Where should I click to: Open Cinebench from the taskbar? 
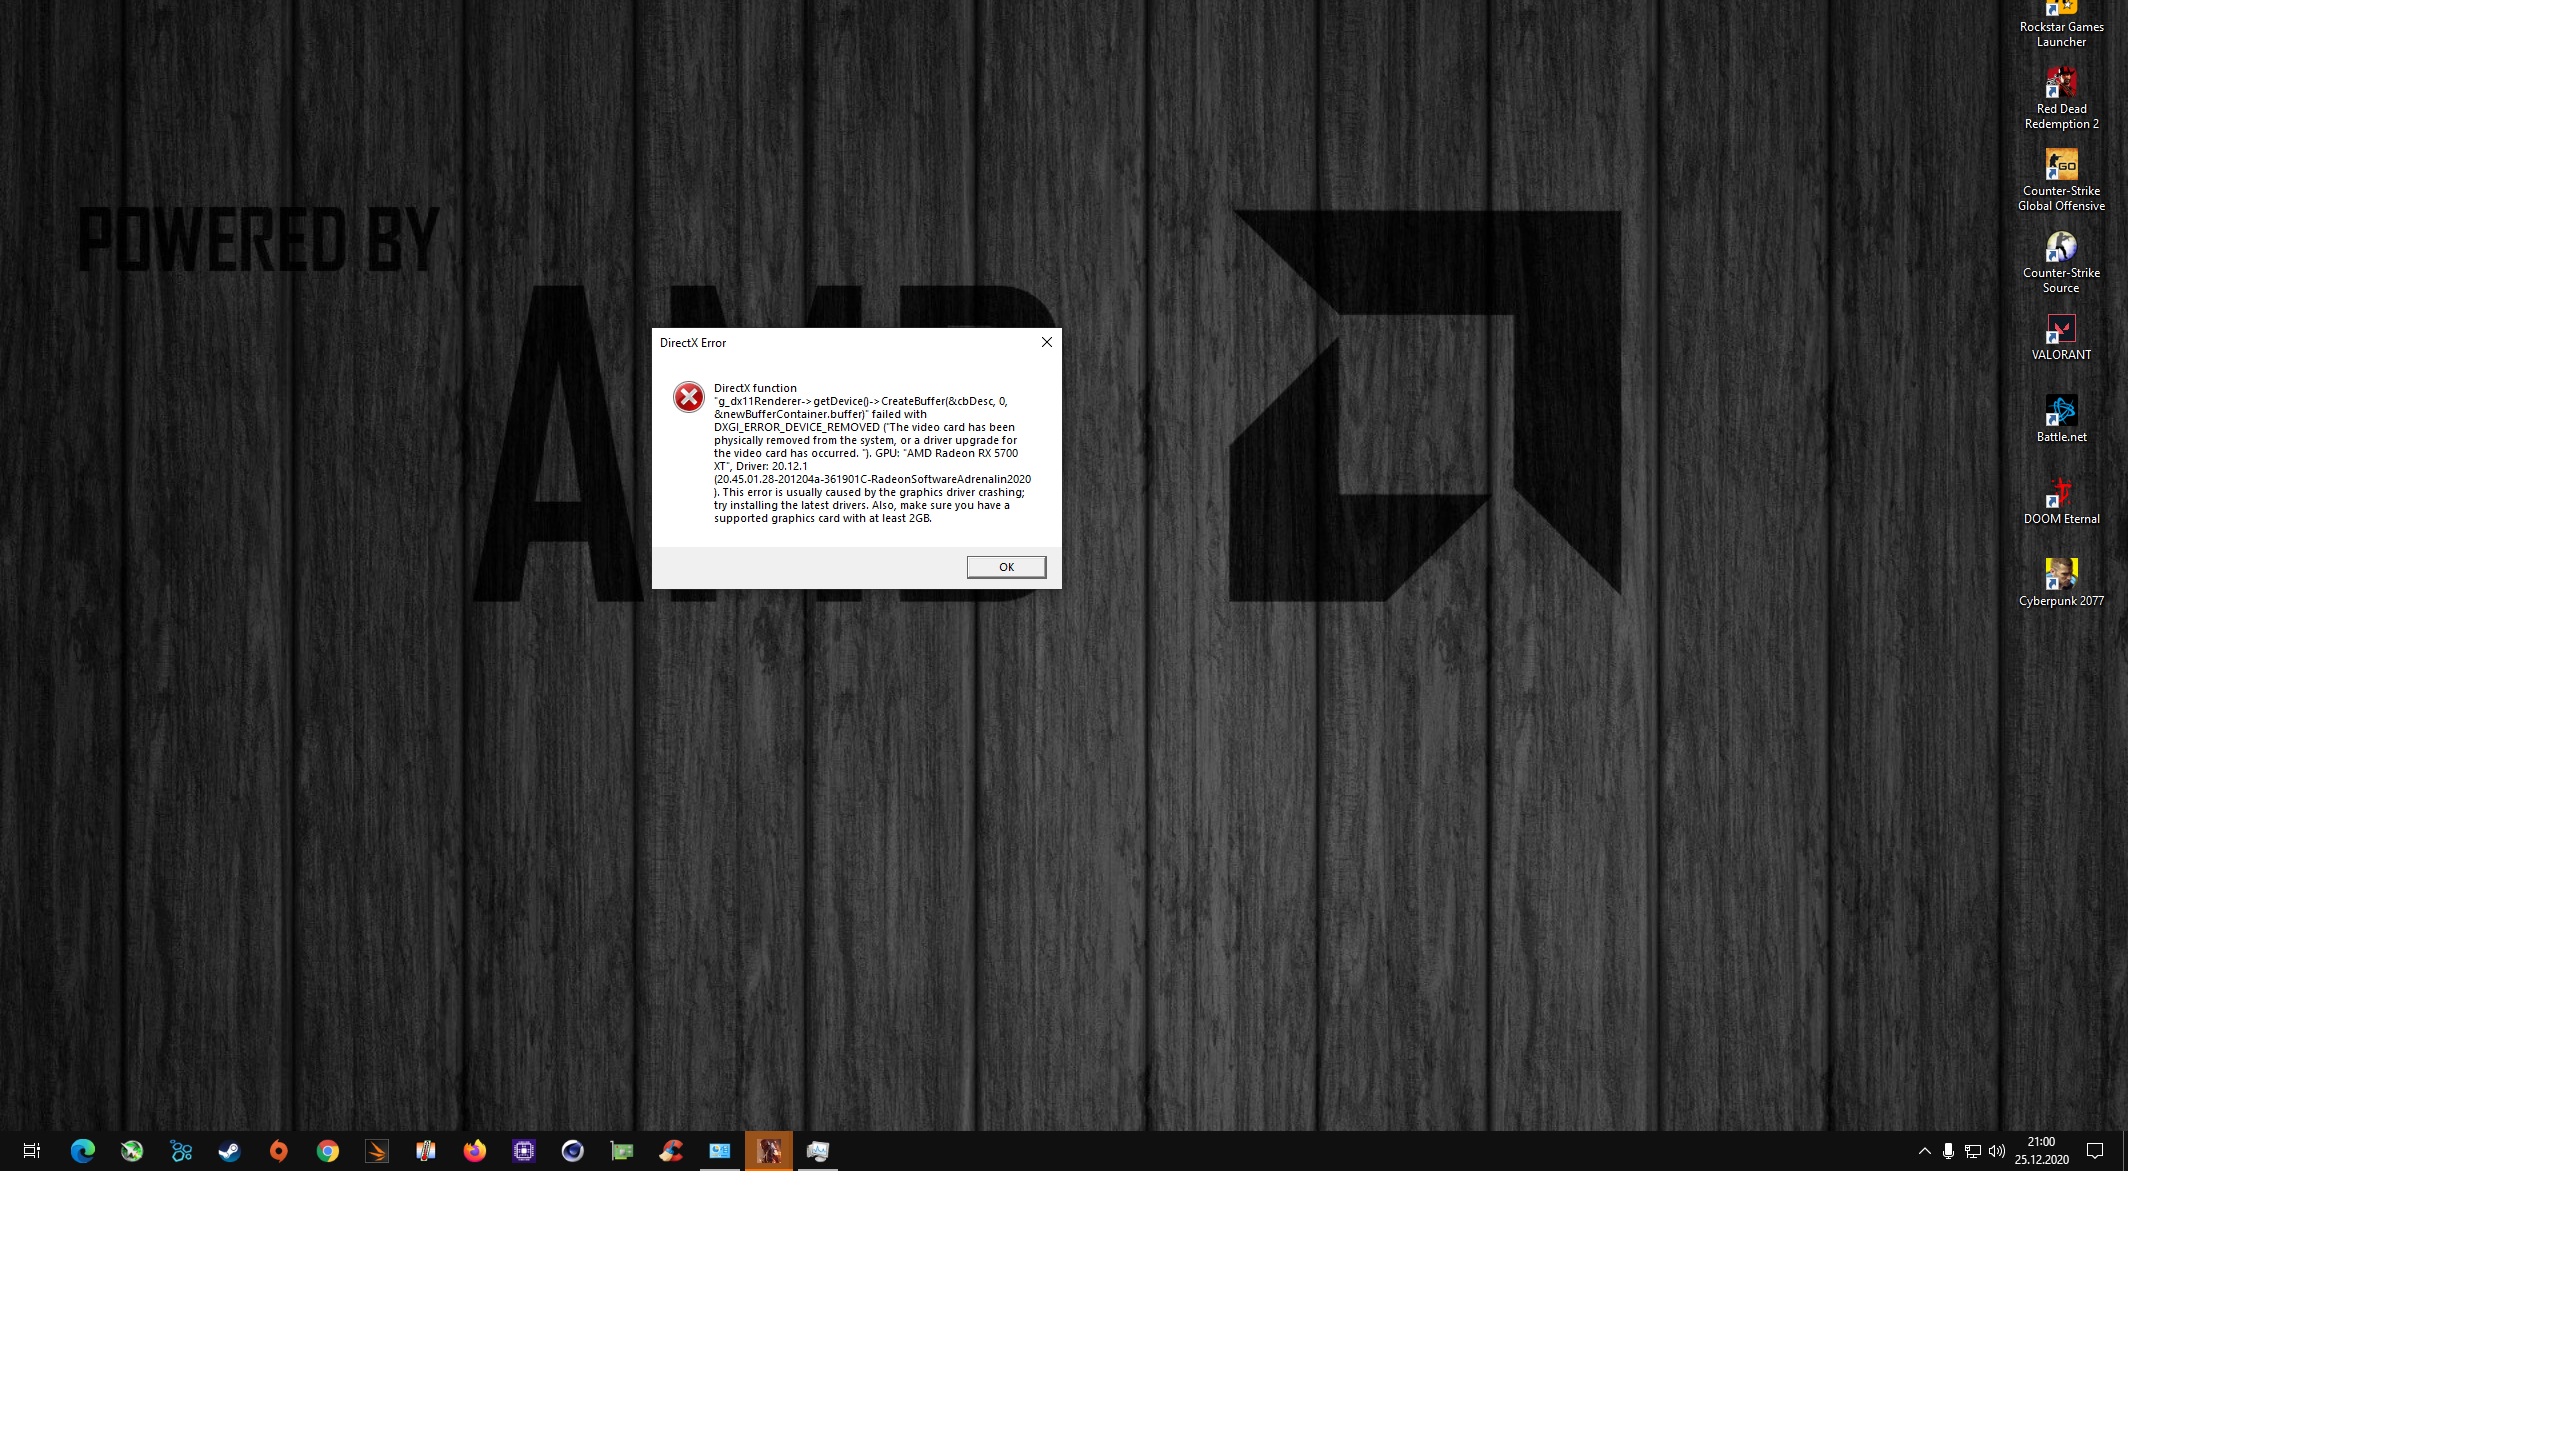point(572,1151)
